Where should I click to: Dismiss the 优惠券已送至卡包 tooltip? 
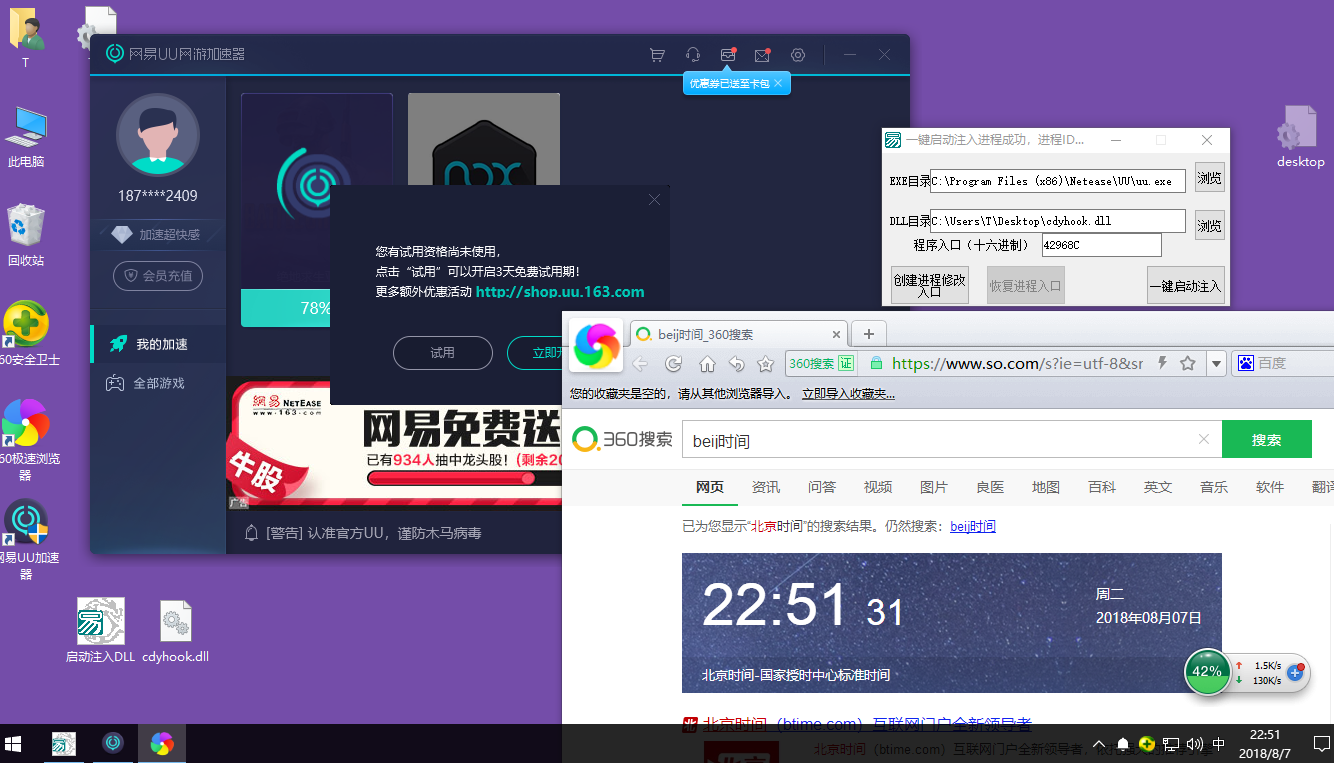(778, 83)
